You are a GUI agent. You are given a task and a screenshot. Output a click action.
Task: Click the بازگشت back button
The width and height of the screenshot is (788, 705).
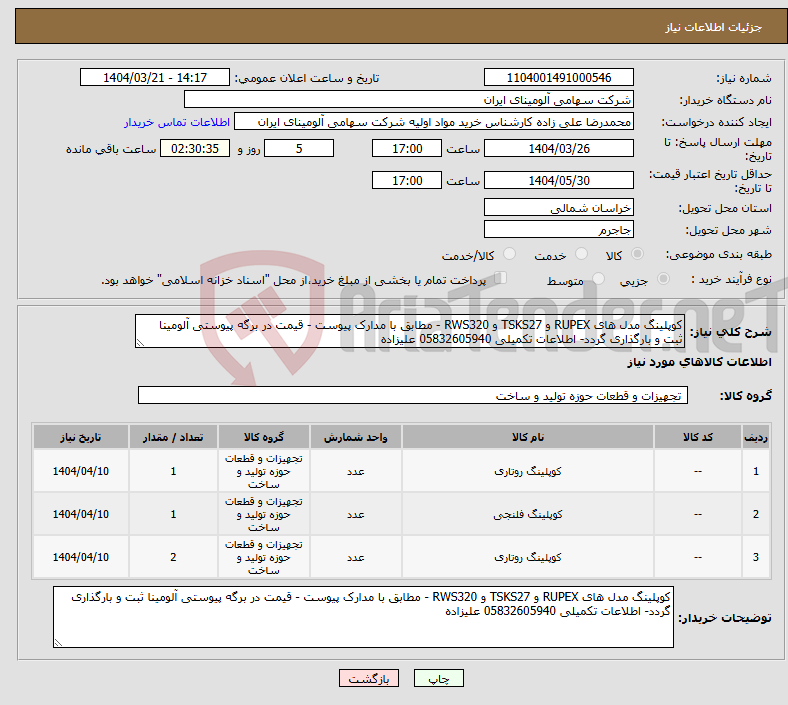pos(368,678)
